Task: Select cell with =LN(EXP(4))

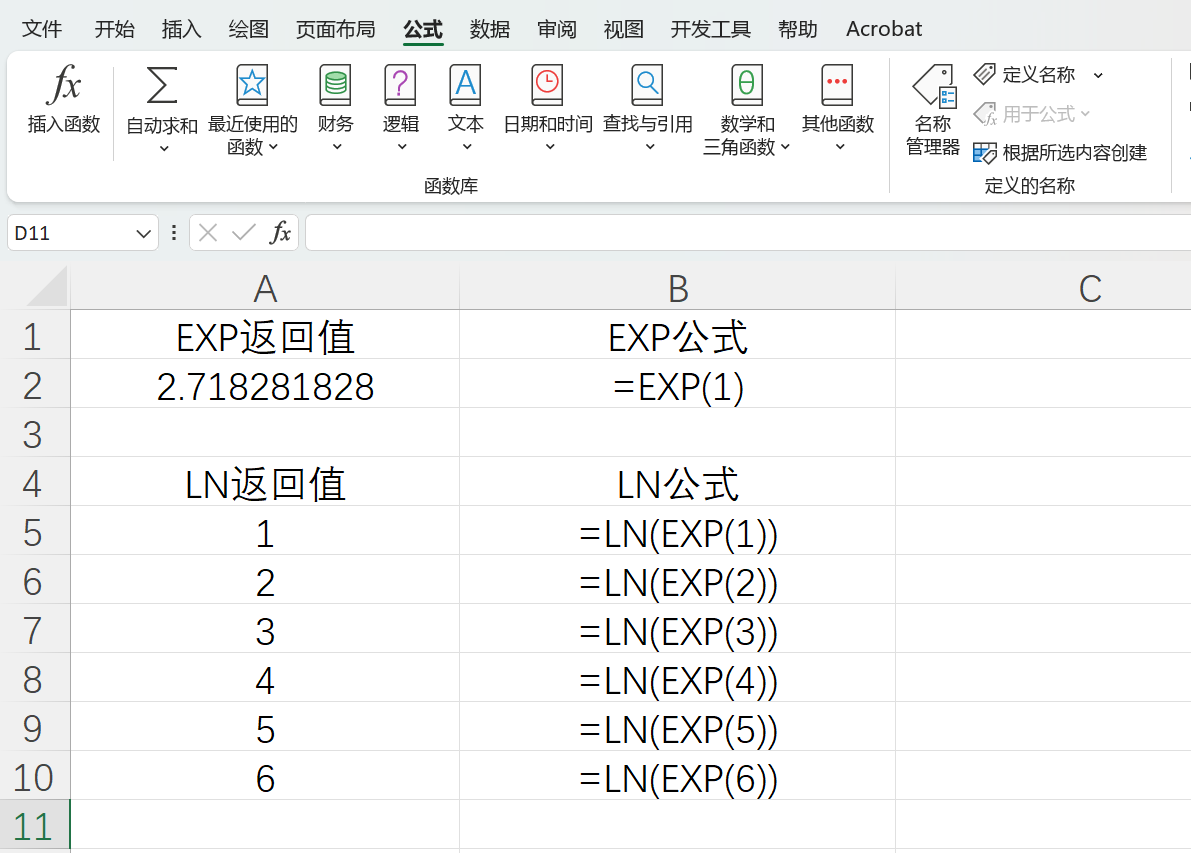Action: point(678,679)
